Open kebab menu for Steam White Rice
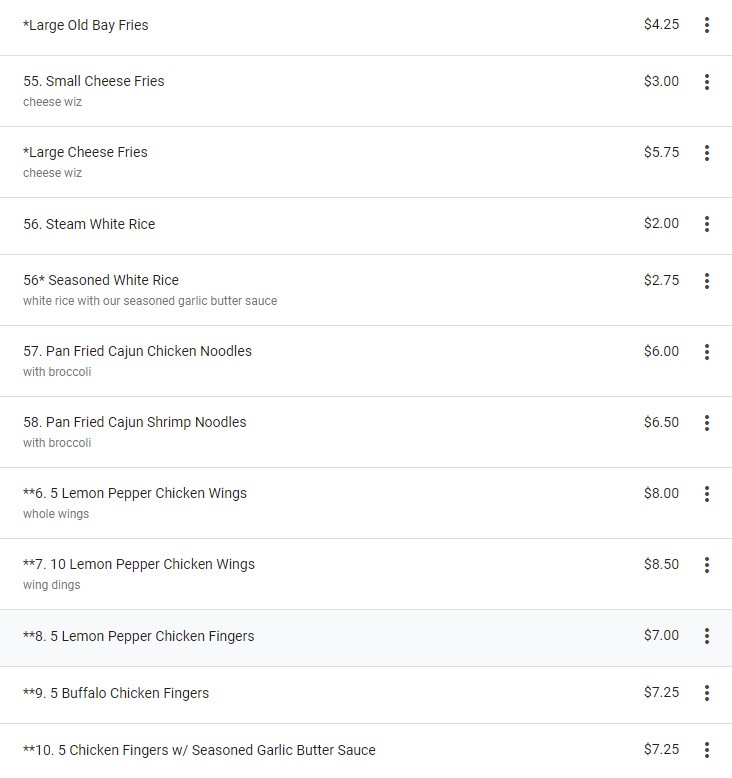This screenshot has height=778, width=732. [706, 224]
